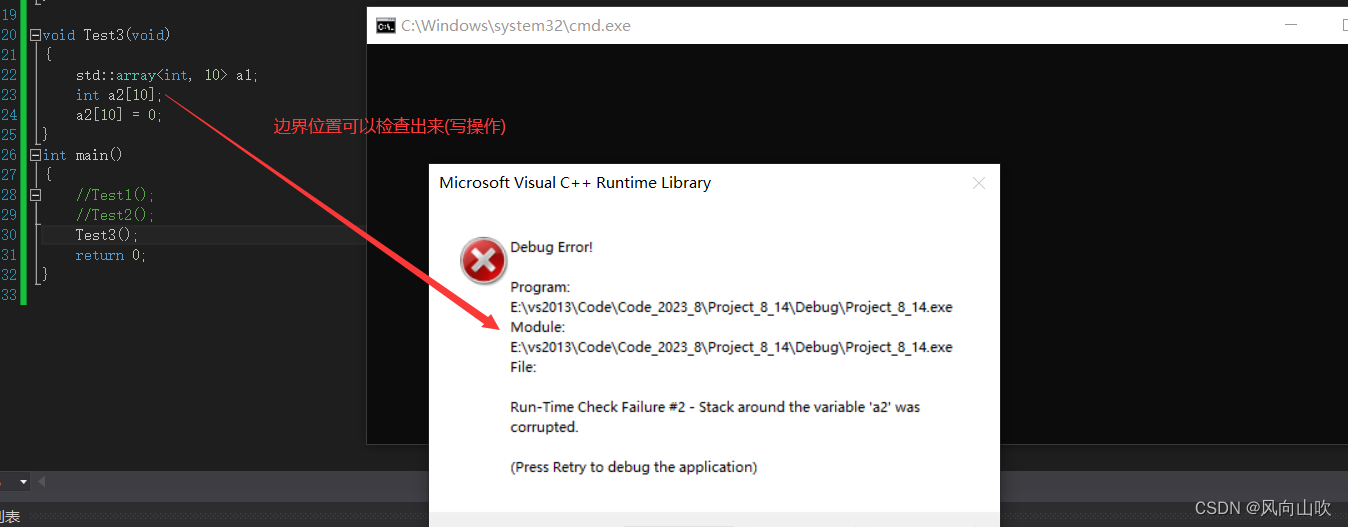Click line number 33 in the gutter

9,295
